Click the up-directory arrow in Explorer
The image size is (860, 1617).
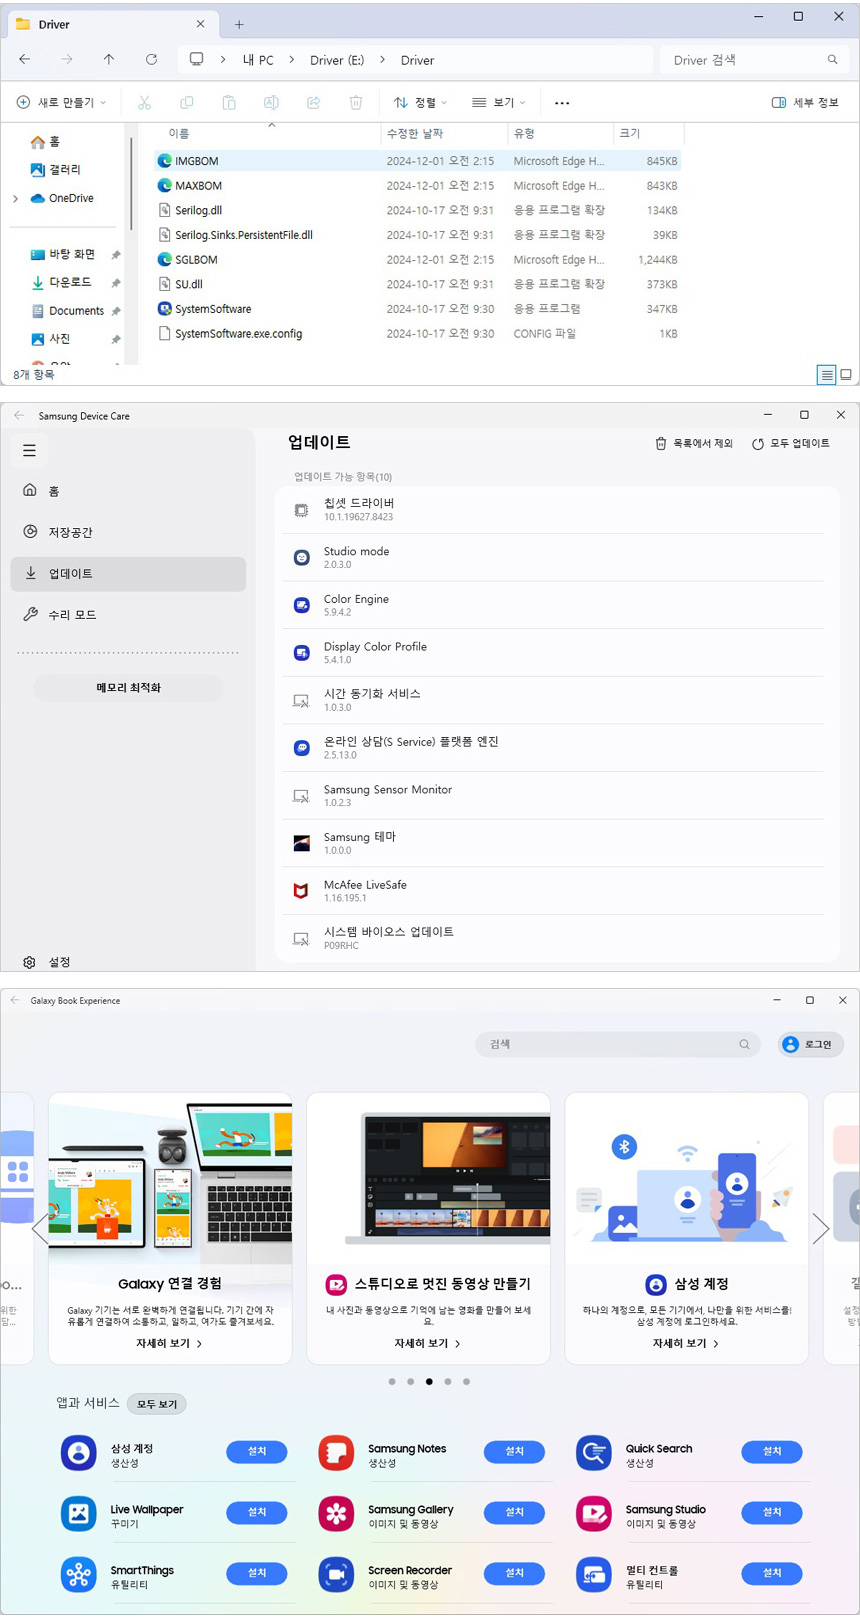click(x=109, y=60)
